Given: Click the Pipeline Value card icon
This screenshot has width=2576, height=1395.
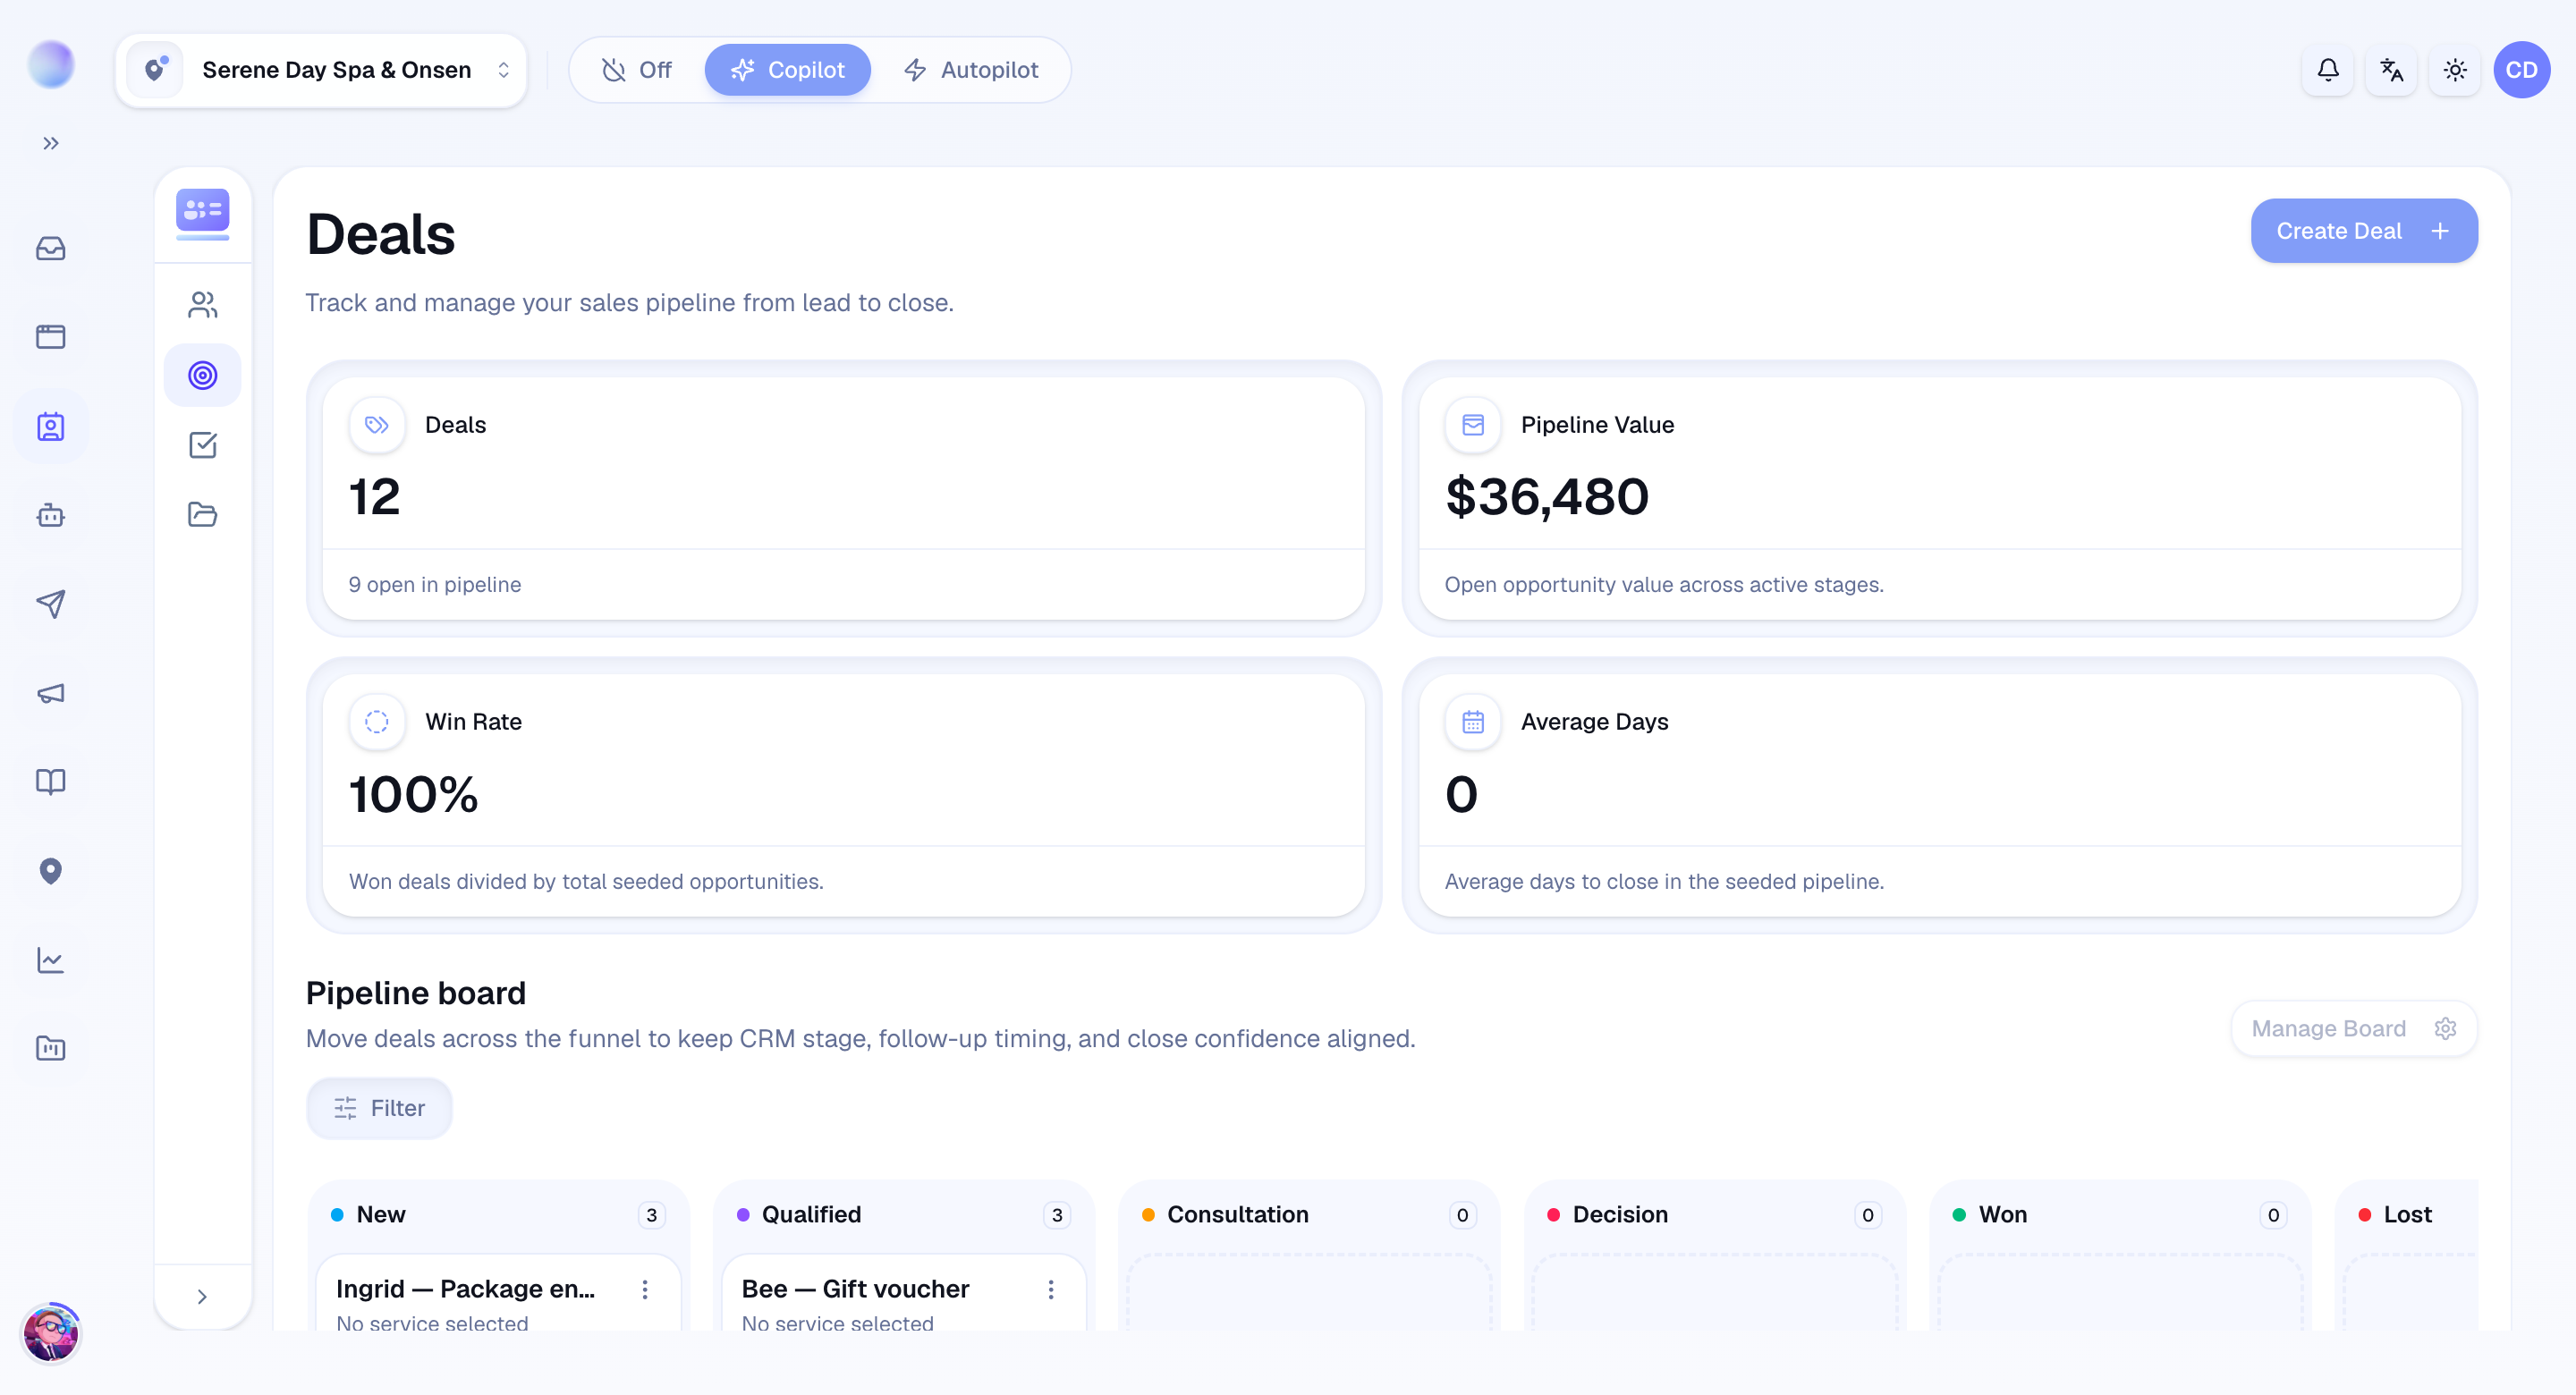Looking at the screenshot, I should [1473, 425].
